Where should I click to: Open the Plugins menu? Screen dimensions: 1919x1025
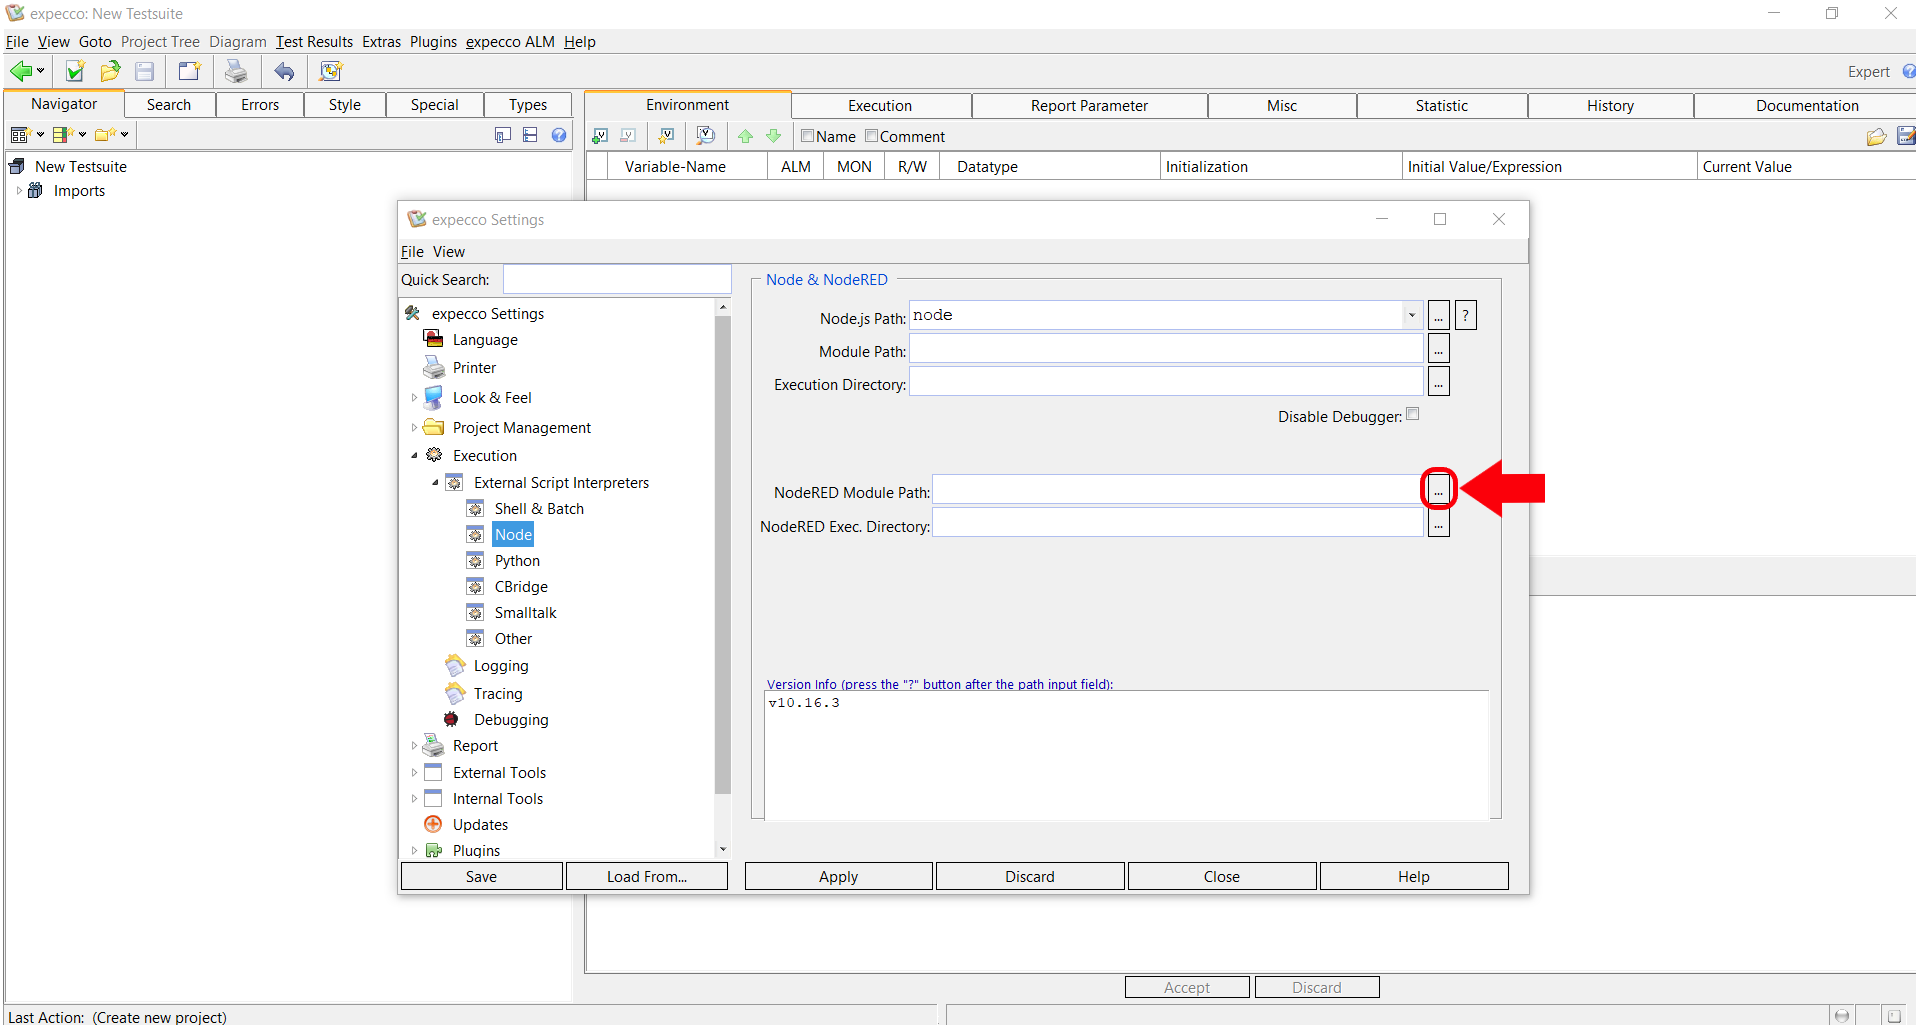point(432,42)
